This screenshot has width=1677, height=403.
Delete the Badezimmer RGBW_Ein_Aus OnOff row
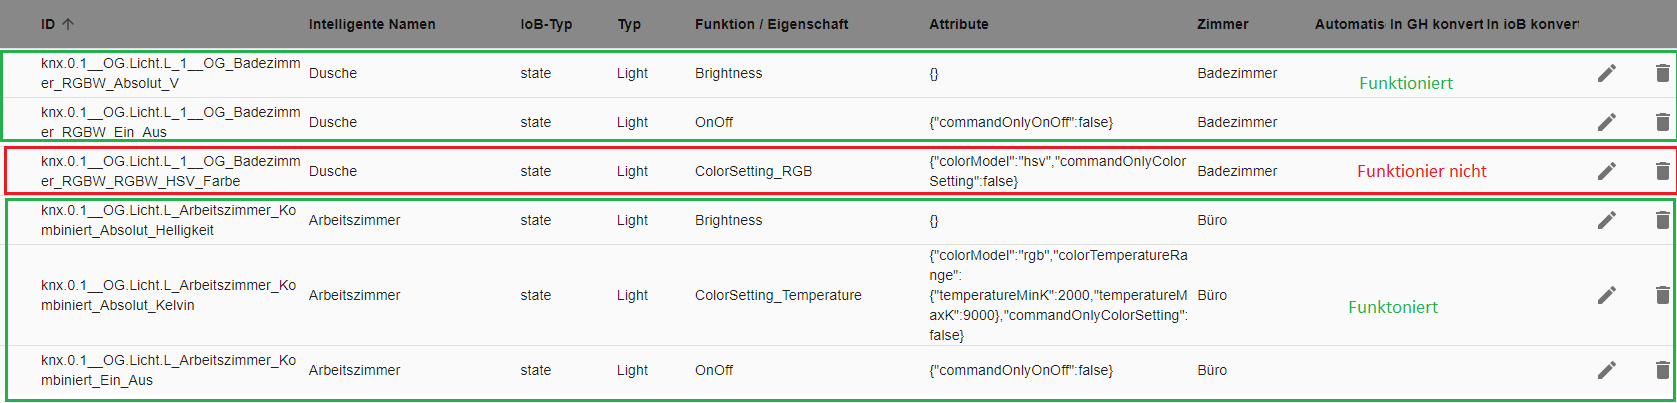[x=1662, y=122]
